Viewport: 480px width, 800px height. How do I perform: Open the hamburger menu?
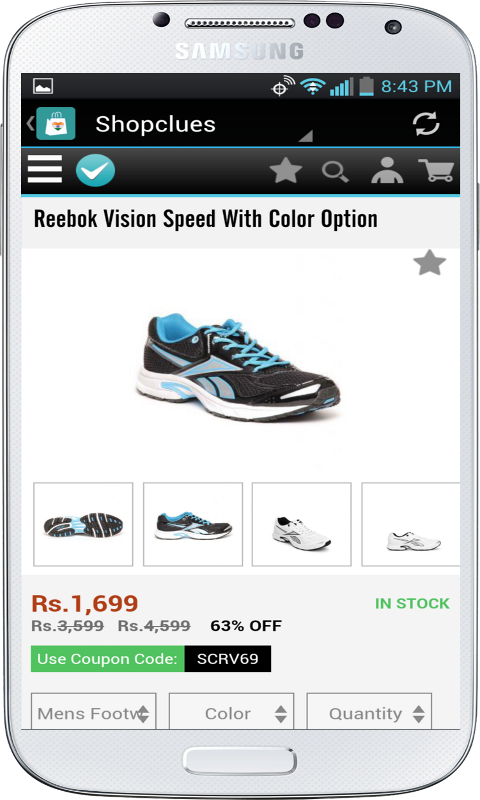tap(45, 169)
